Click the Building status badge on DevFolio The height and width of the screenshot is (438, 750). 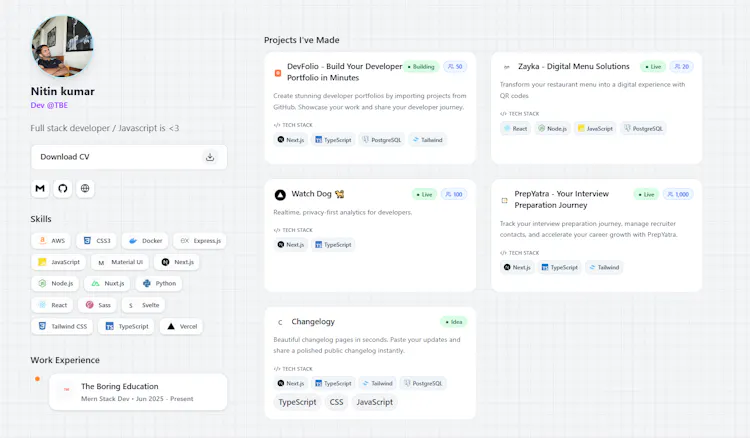click(421, 66)
